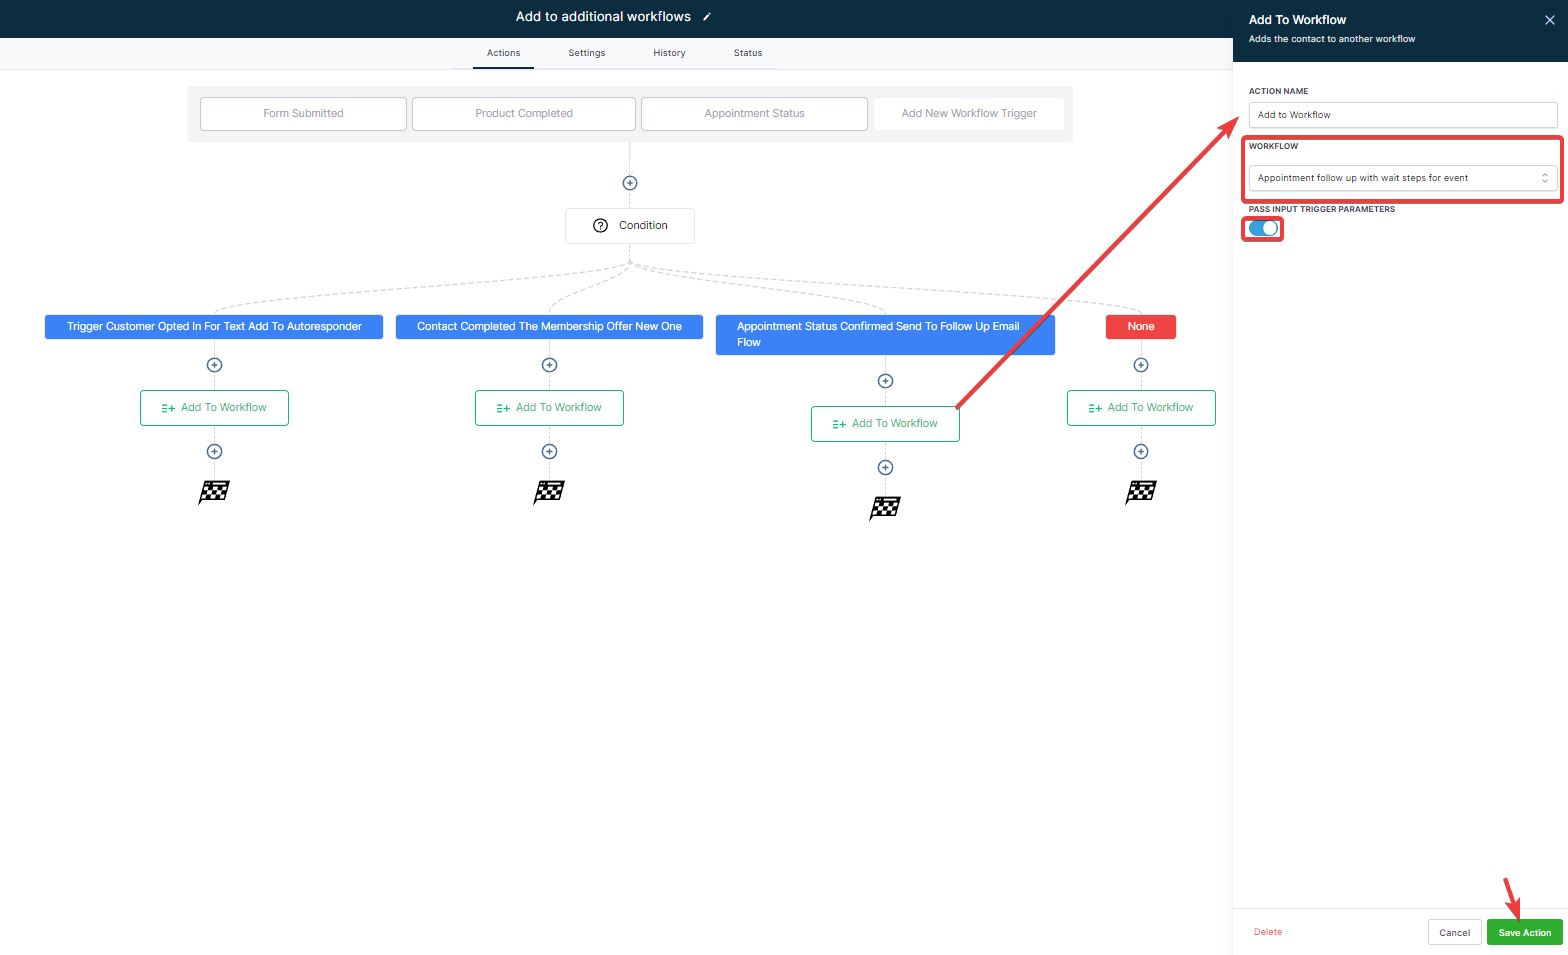
Task: Add step before the Opted In branch finish flag
Action: pos(214,452)
